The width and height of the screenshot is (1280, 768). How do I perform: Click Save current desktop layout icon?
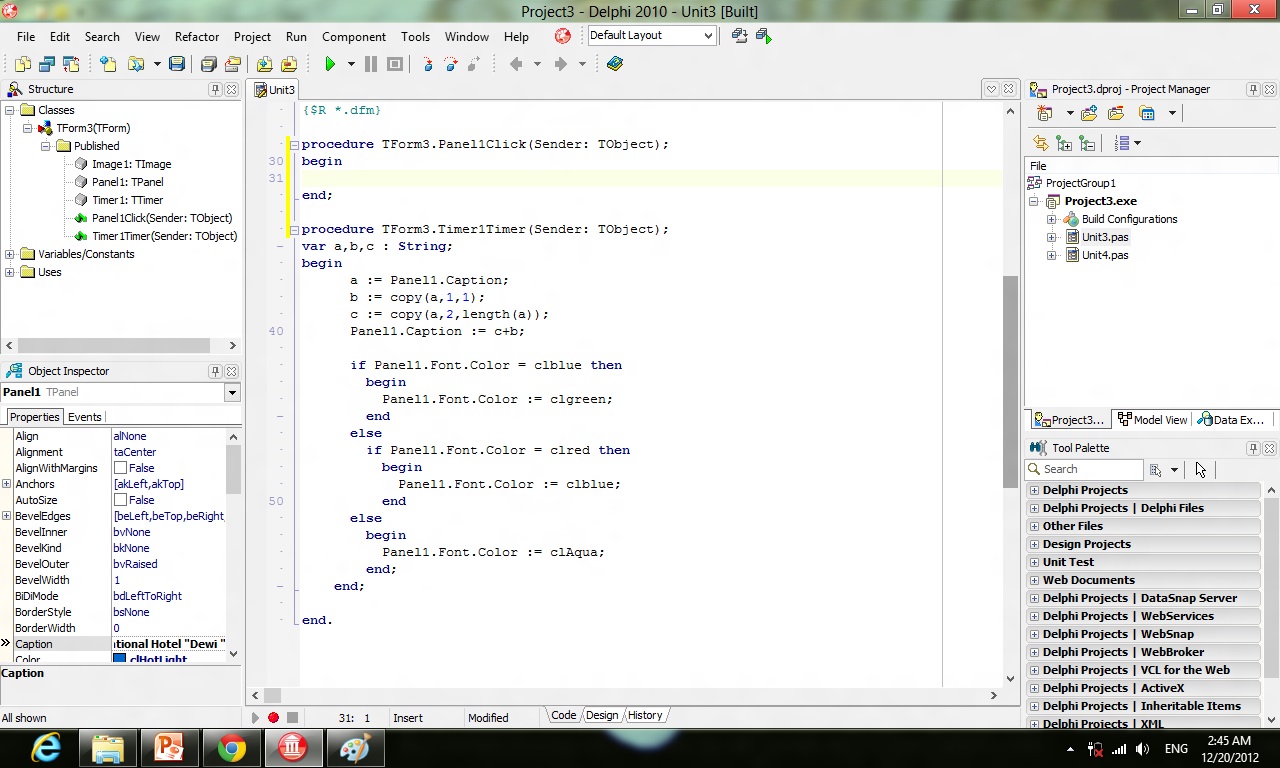click(739, 36)
